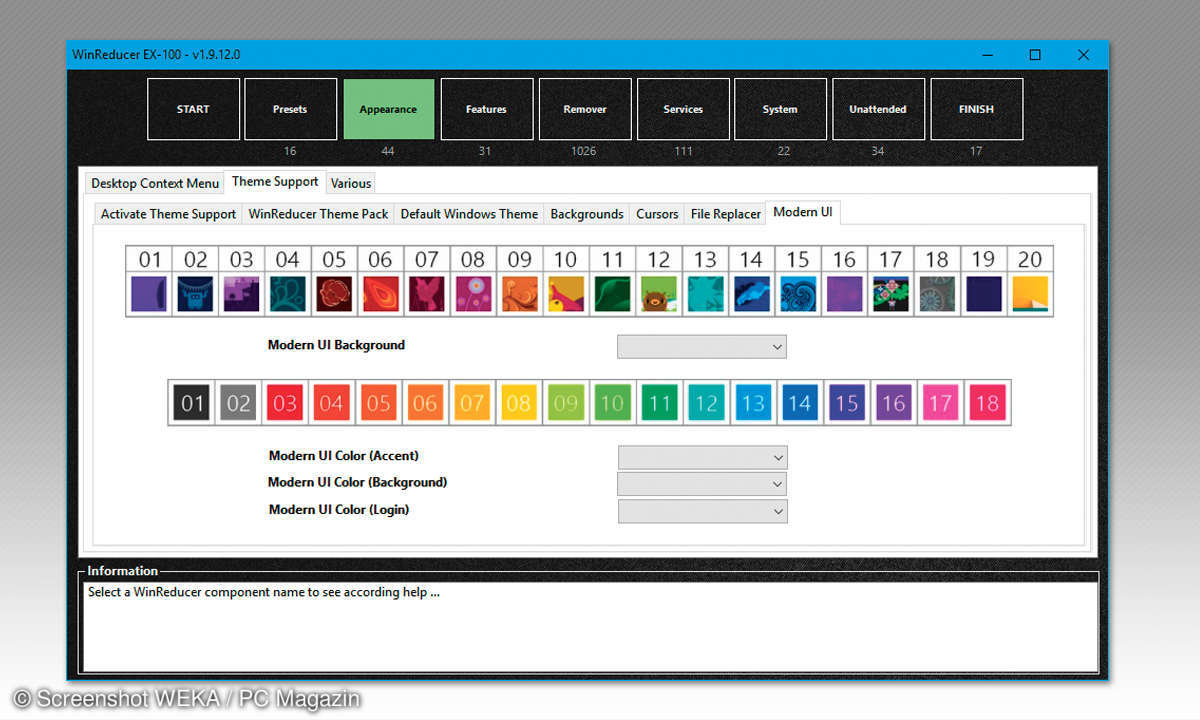Open the Services section
The image size is (1200, 720).
683,109
